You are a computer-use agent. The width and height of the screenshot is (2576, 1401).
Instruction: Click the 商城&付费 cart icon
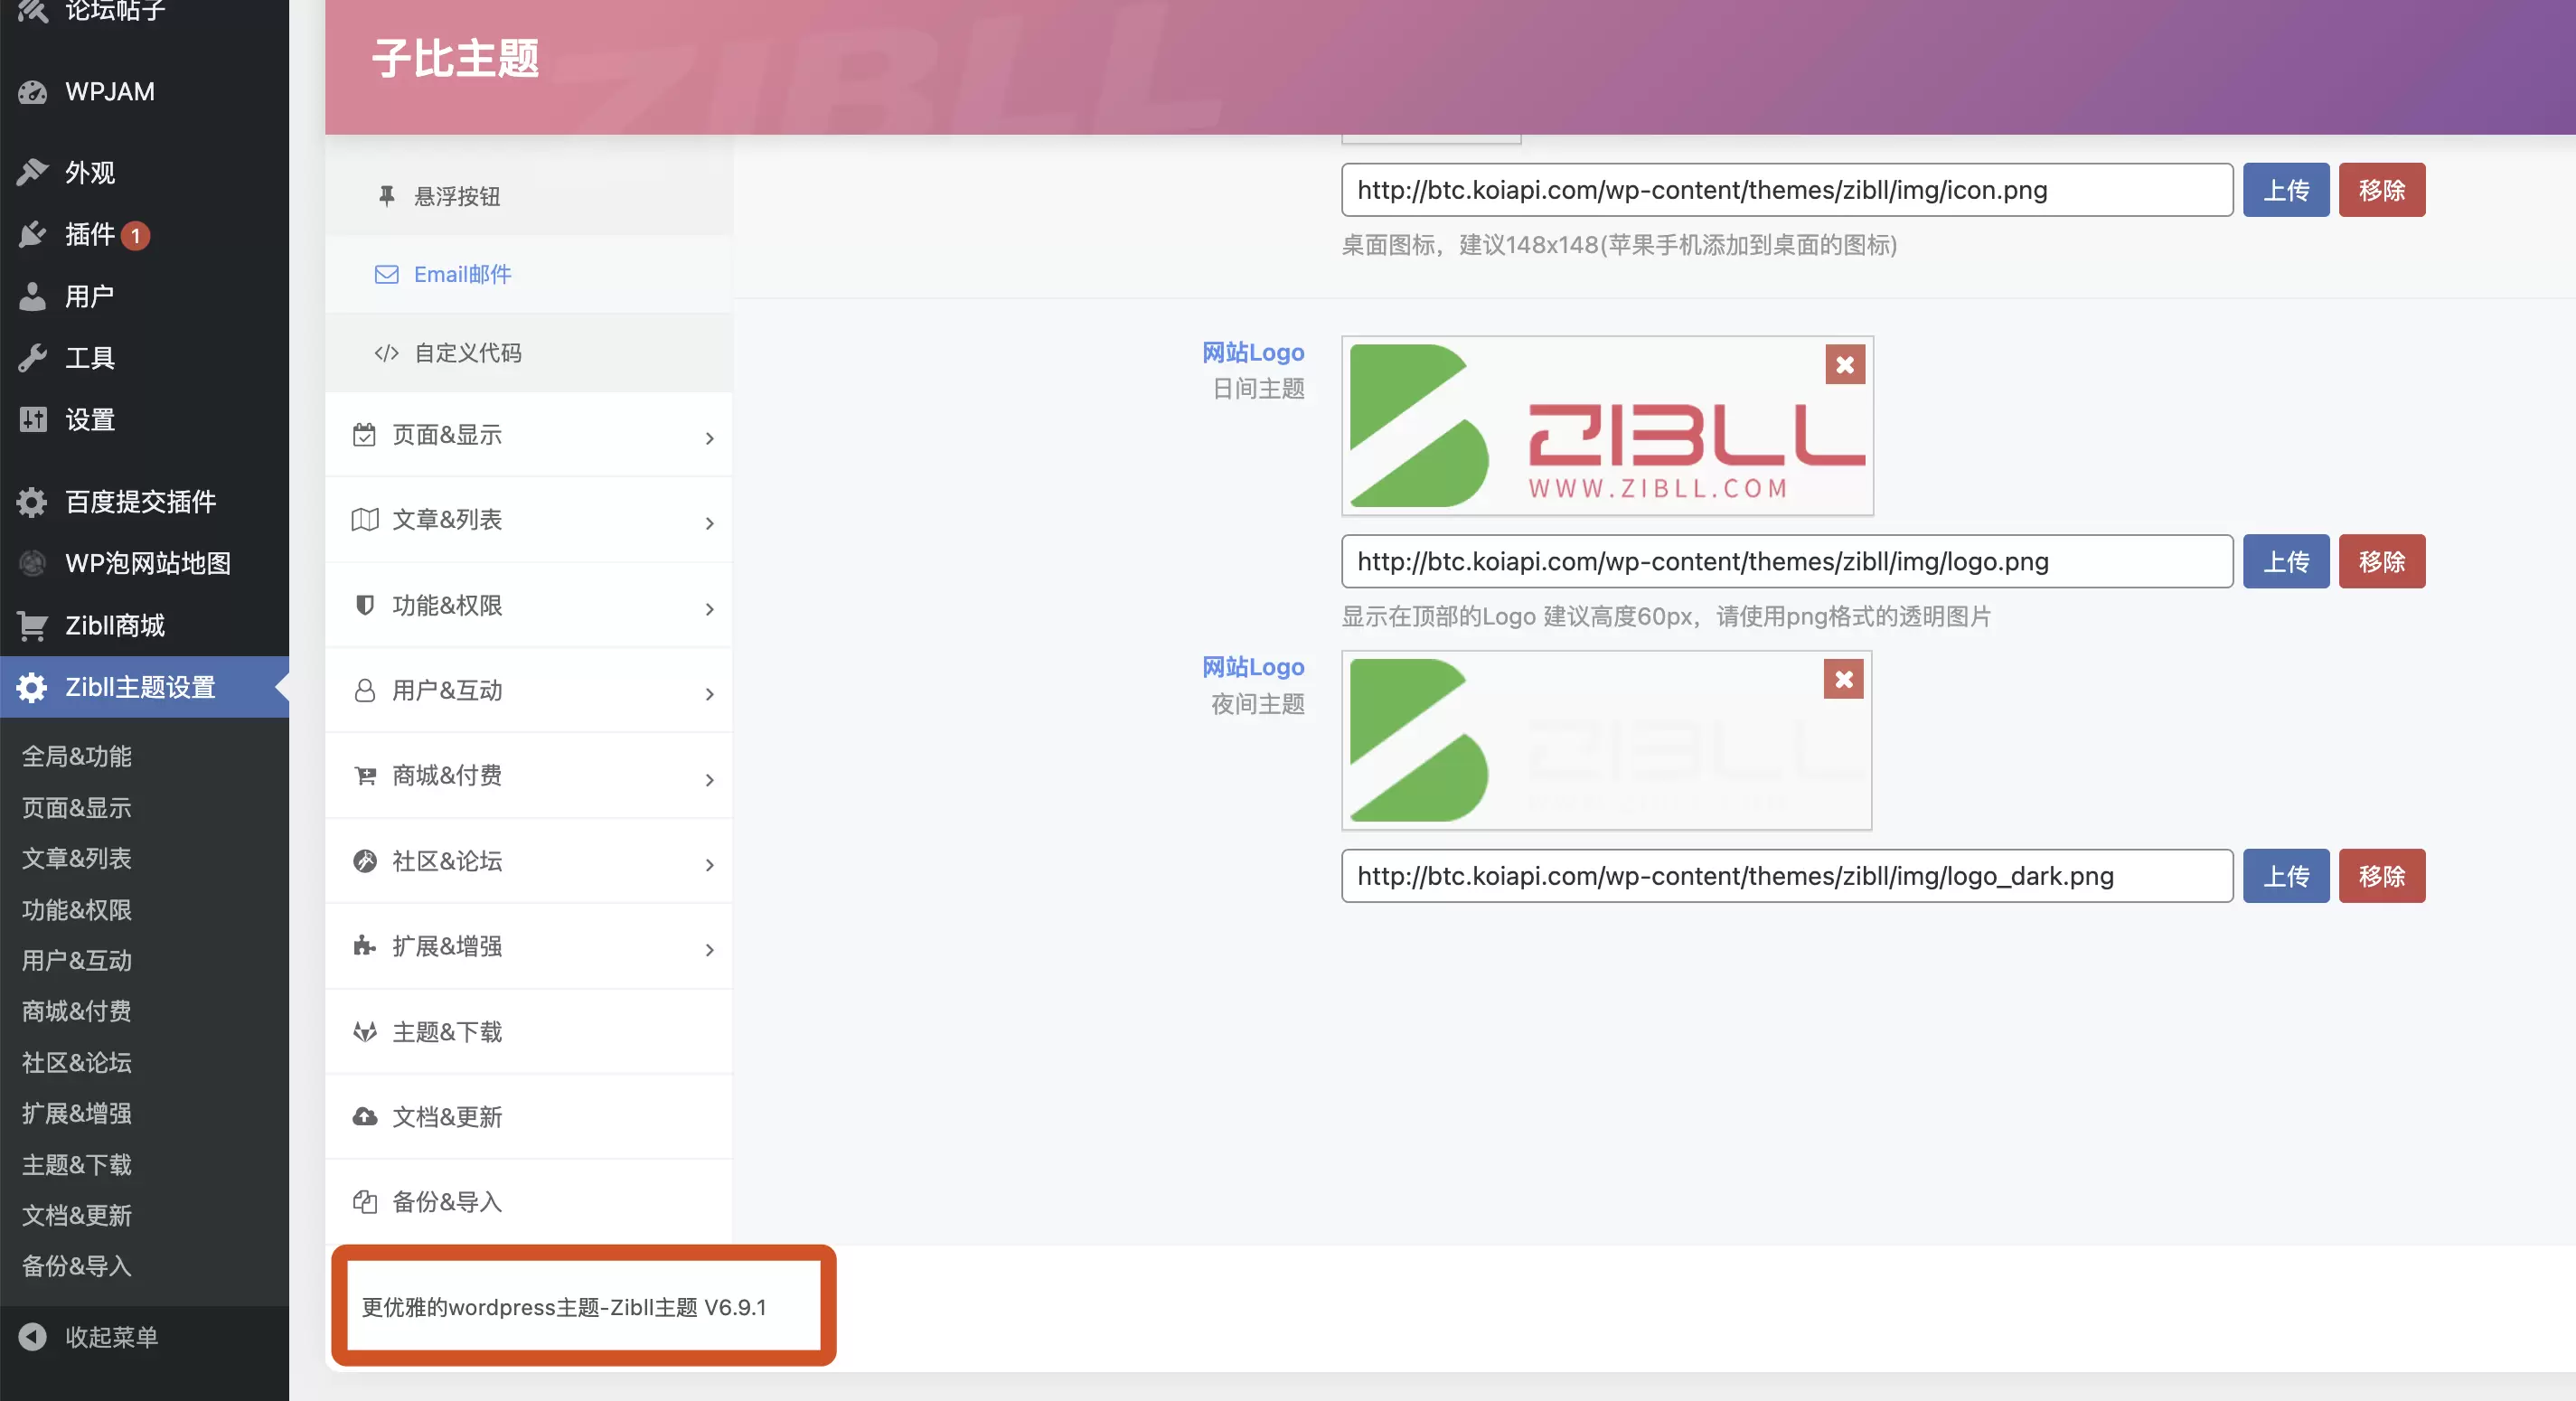[x=365, y=776]
